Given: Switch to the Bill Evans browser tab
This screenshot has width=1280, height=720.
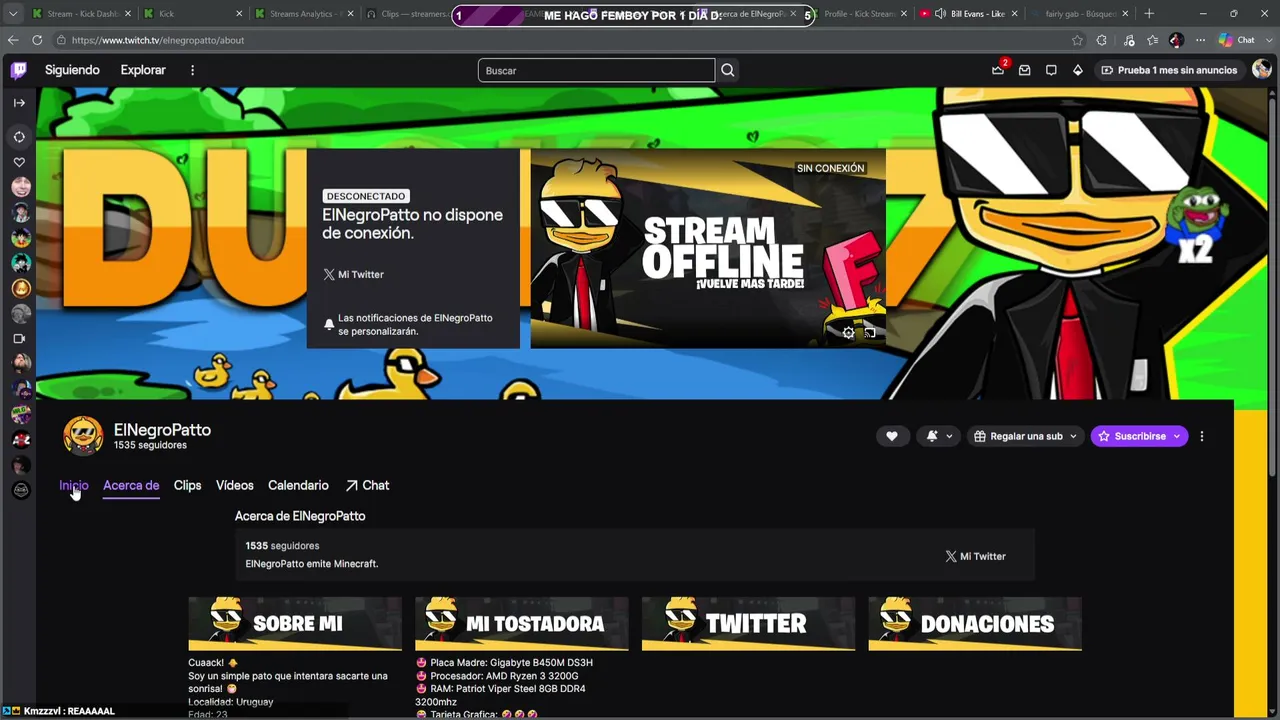Looking at the screenshot, I should (x=968, y=14).
